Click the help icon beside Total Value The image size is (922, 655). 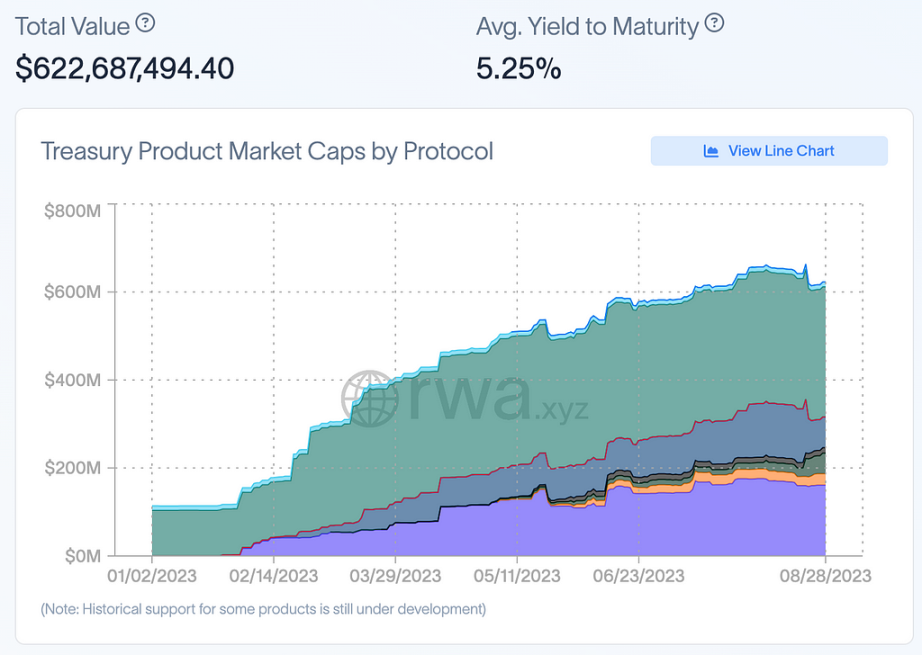146,22
